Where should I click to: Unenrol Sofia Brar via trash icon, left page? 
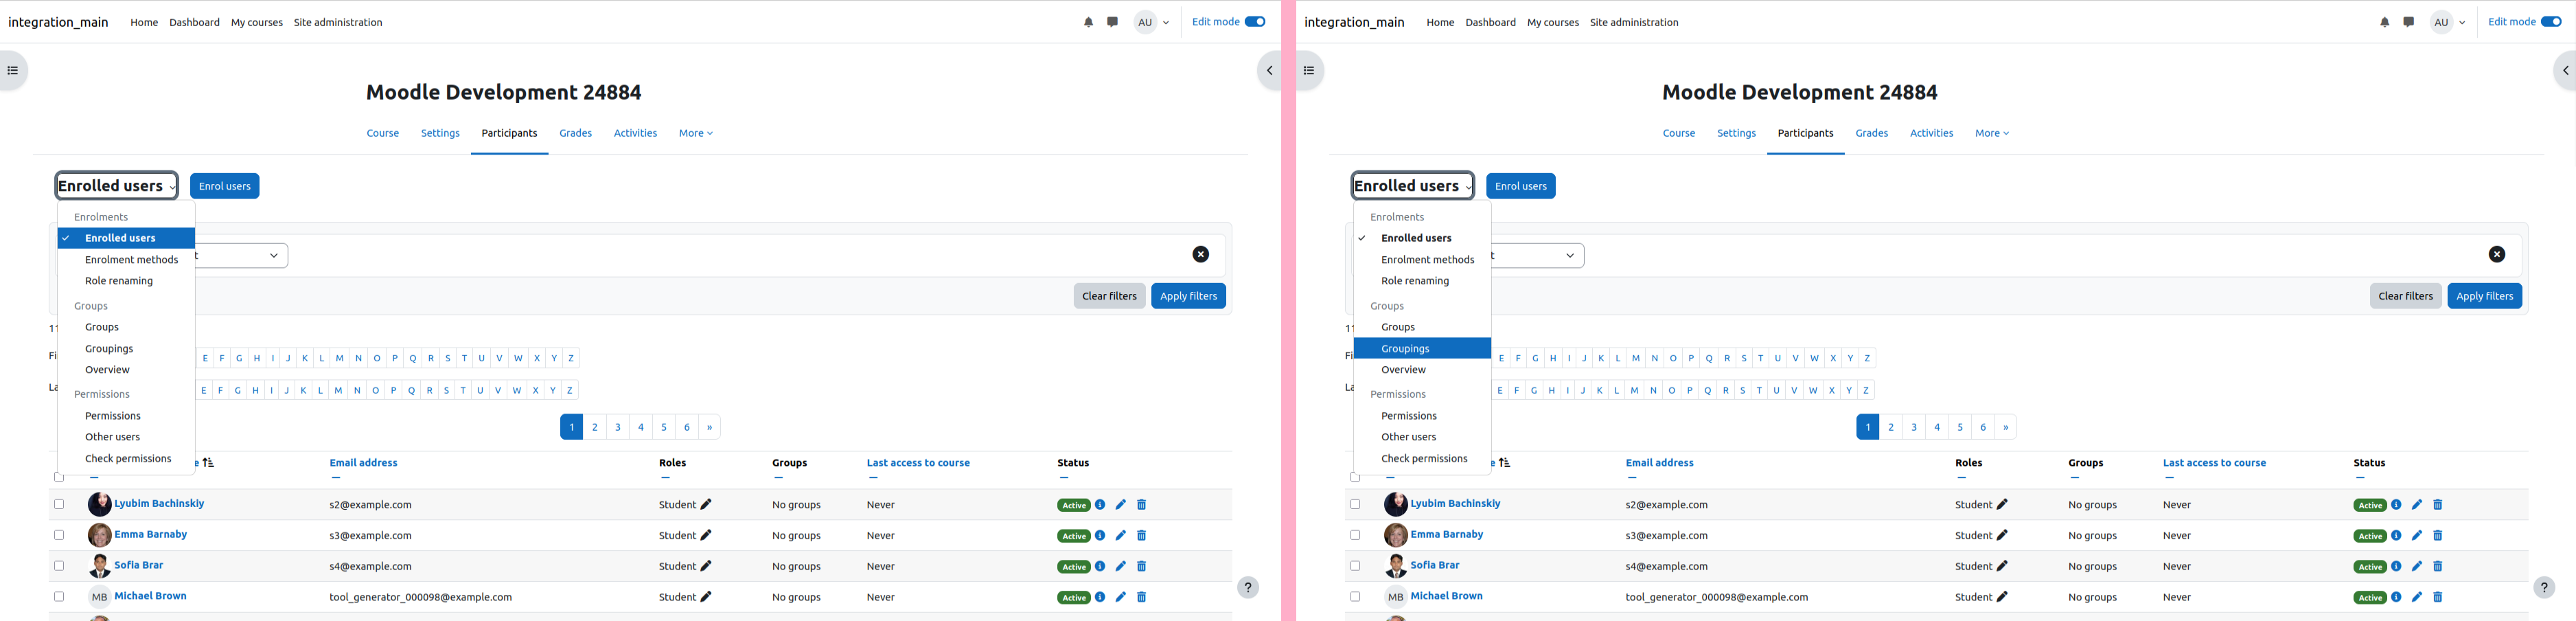[1141, 567]
